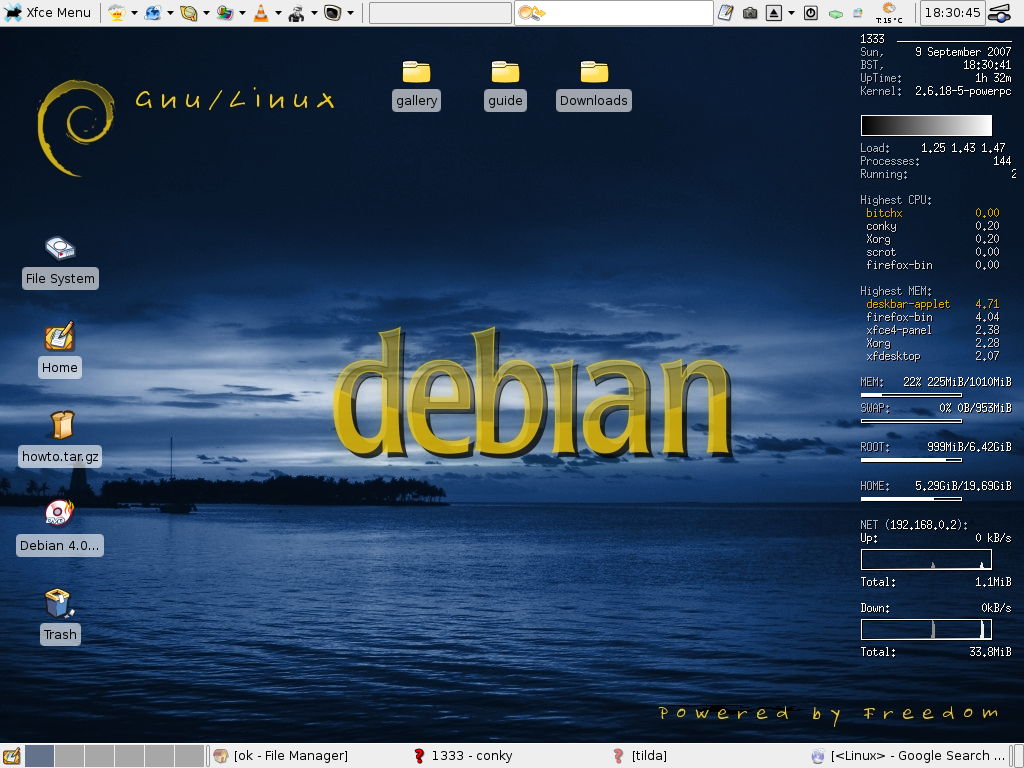This screenshot has height=768, width=1024.
Task: Select the Debian 4.0 DVD icon
Action: pos(59,528)
